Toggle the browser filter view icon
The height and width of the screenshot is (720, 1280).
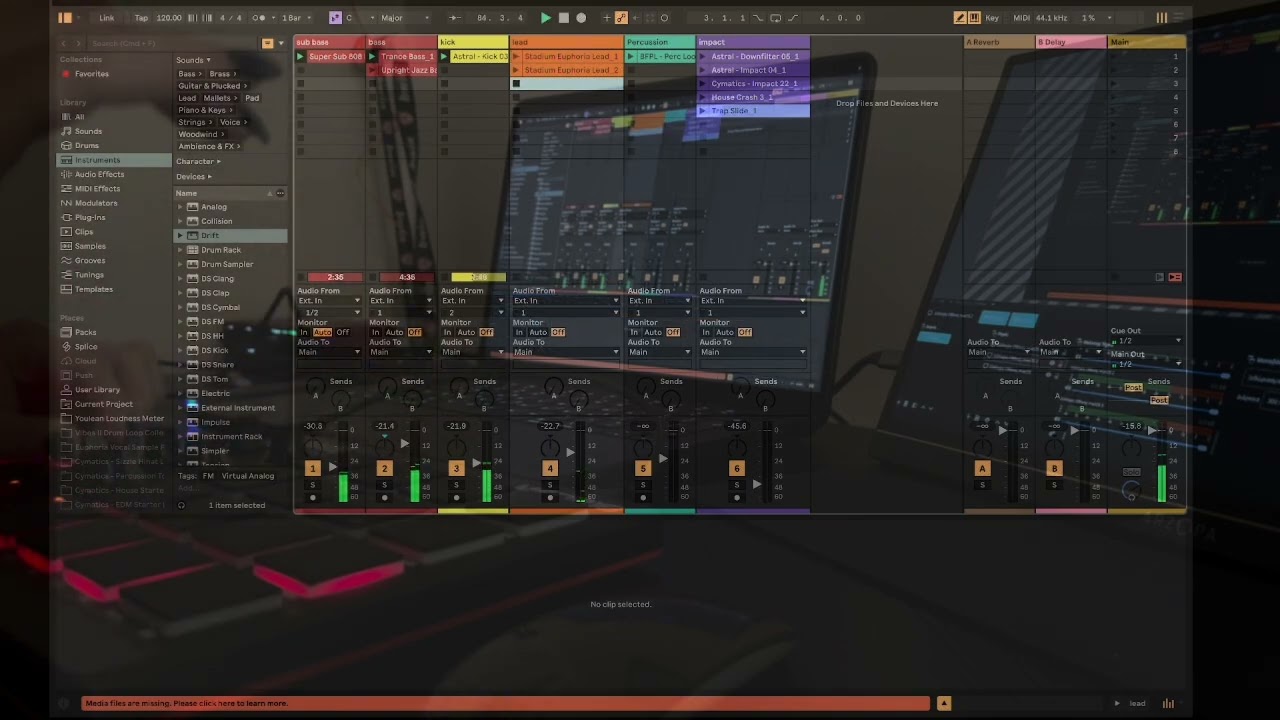click(267, 43)
